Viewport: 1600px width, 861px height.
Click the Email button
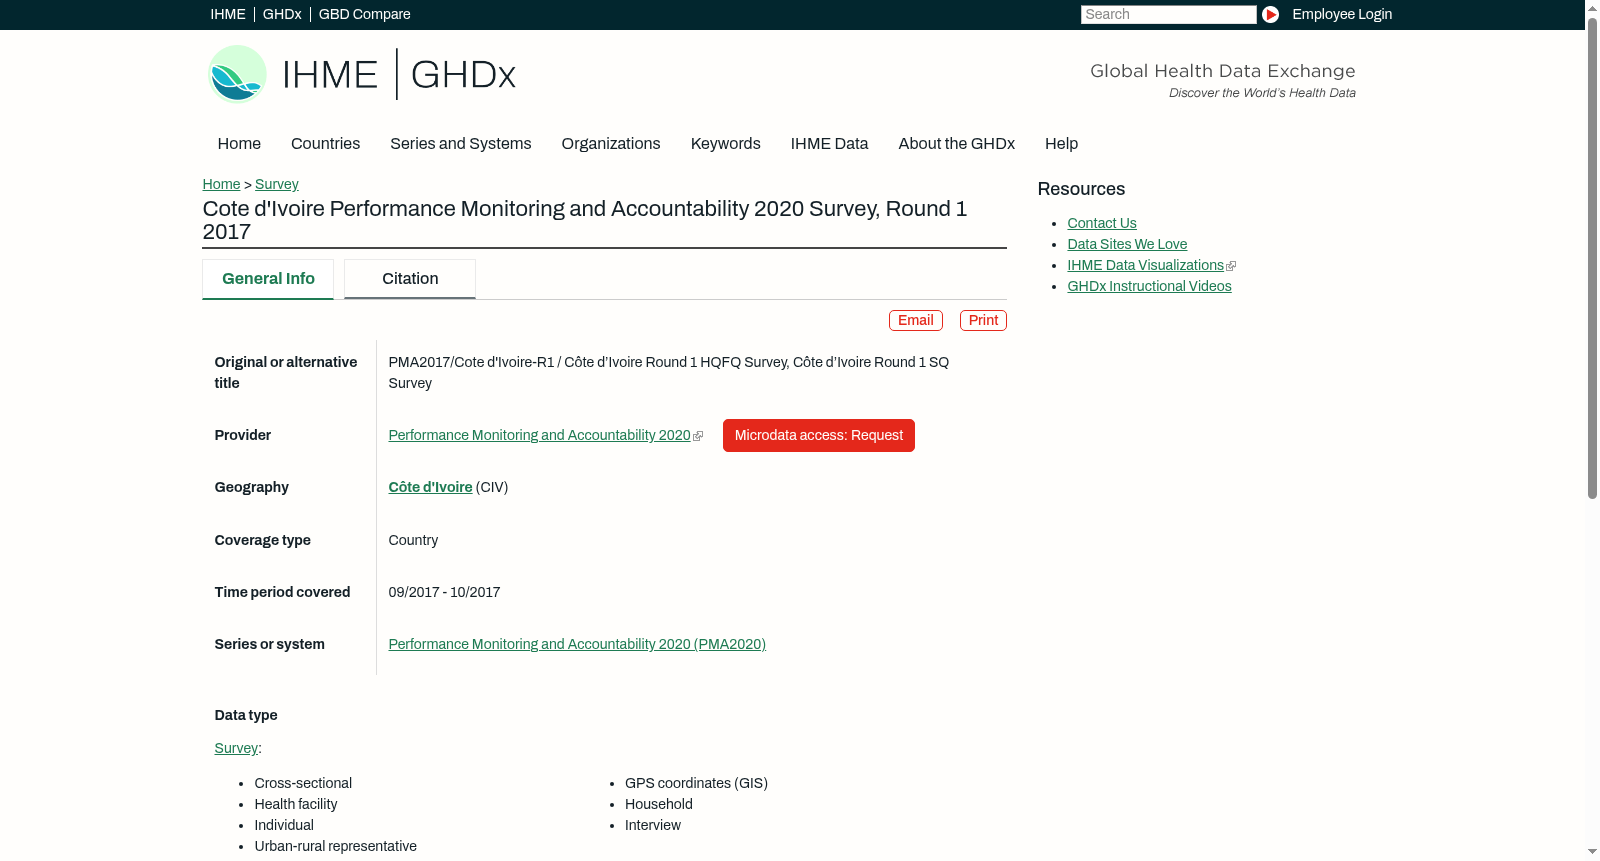[x=915, y=320]
